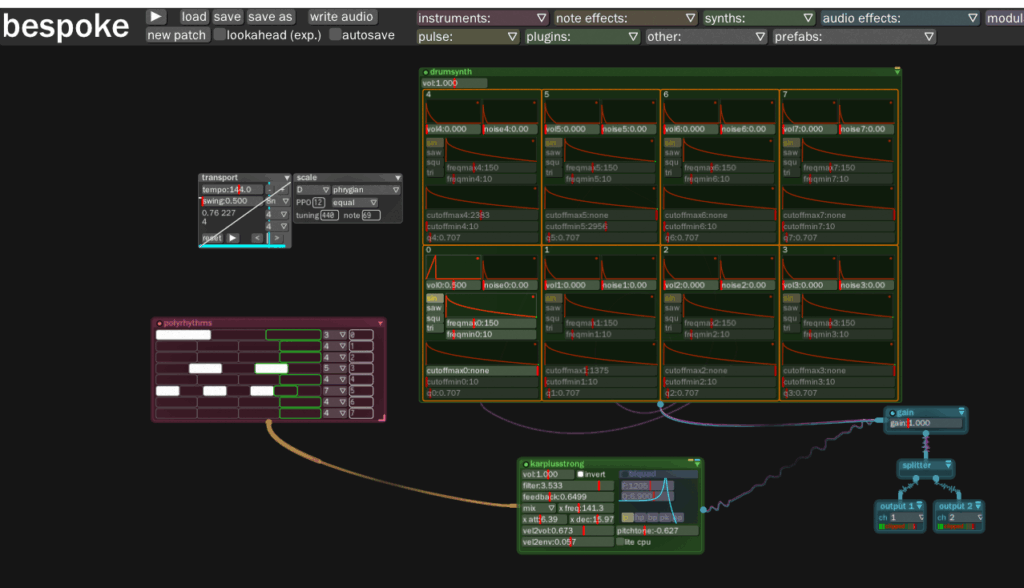Click the PPO 12 input field
The image size is (1024, 588).
pos(318,203)
